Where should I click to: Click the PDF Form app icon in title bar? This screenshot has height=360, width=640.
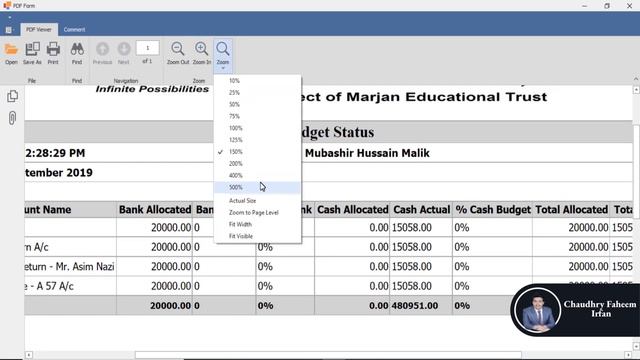click(7, 5)
